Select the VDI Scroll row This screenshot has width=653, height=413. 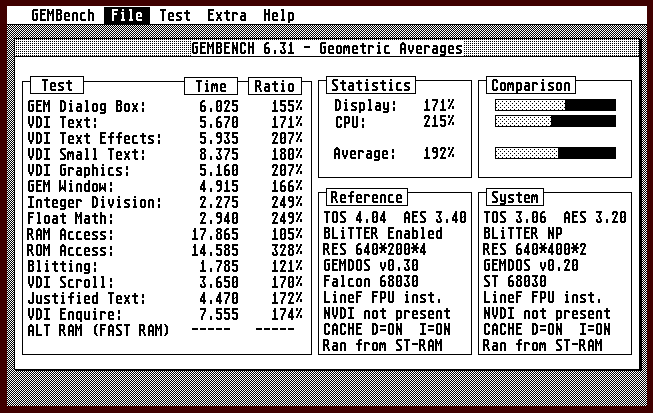coord(165,282)
